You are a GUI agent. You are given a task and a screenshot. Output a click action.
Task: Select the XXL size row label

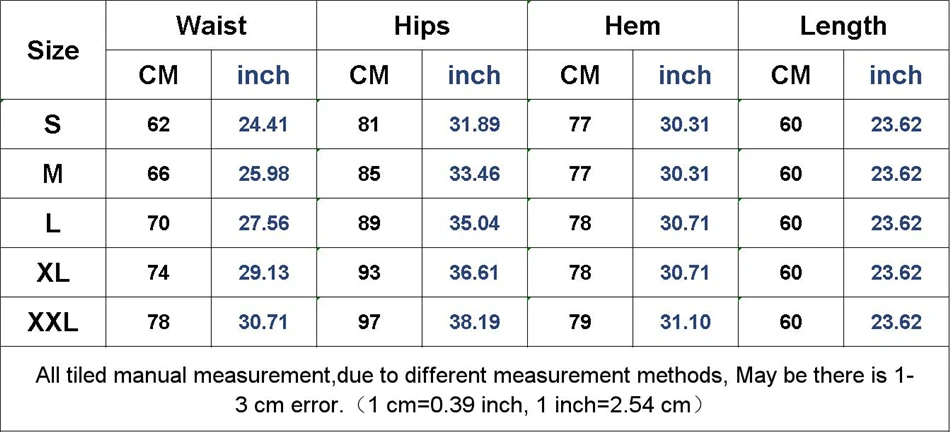[53, 323]
